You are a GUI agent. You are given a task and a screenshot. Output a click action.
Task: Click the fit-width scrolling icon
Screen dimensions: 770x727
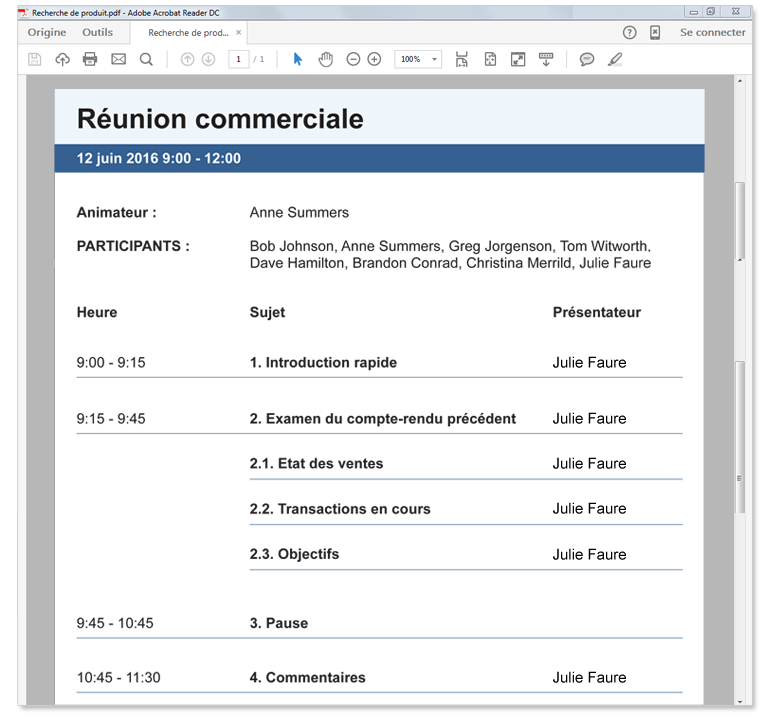tap(462, 59)
